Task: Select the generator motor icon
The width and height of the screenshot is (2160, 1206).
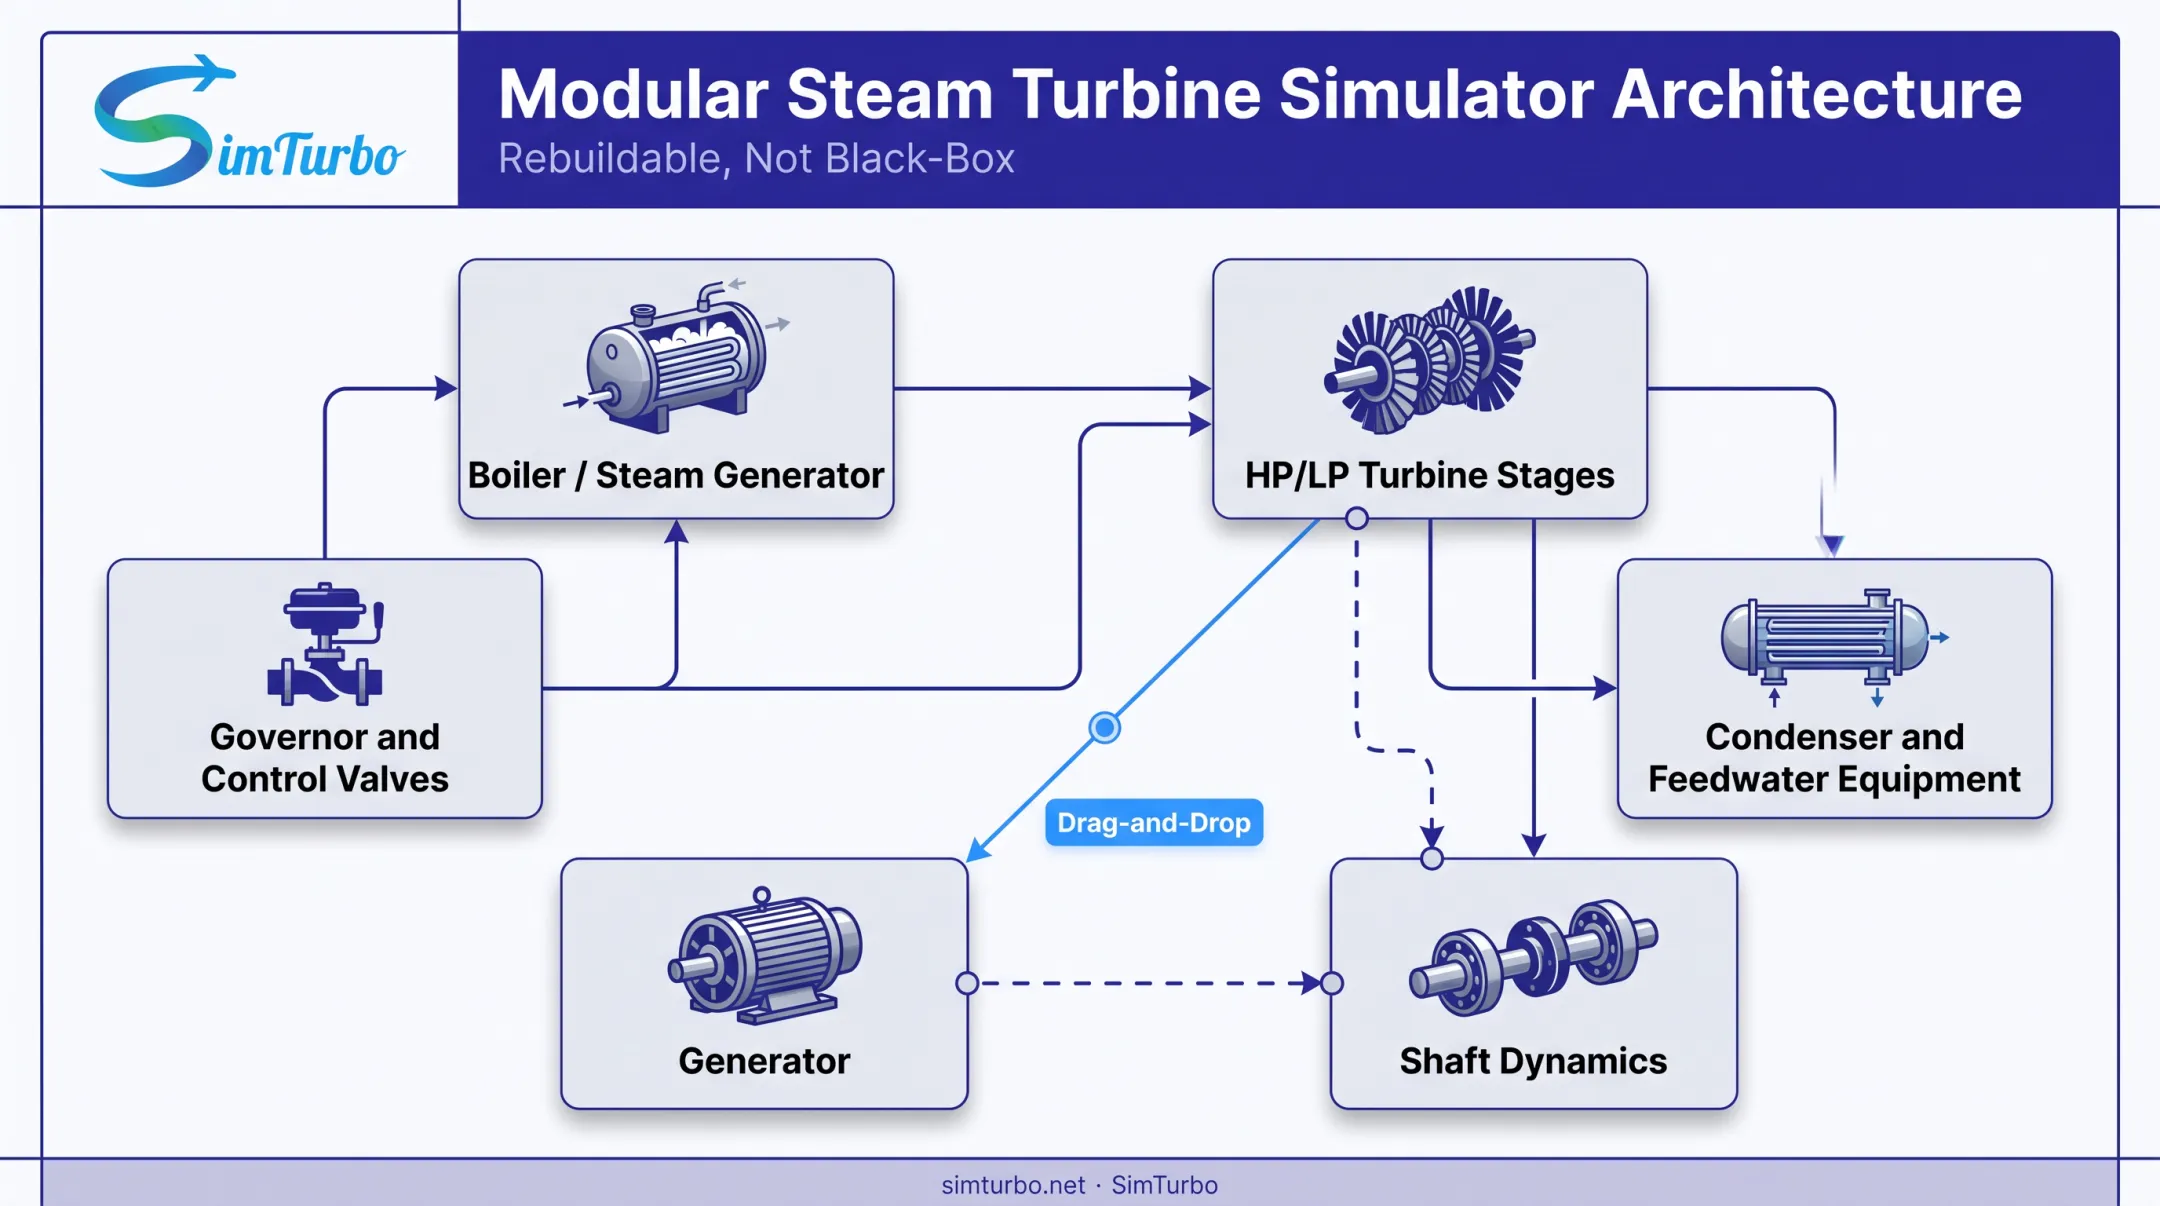Action: (x=764, y=955)
